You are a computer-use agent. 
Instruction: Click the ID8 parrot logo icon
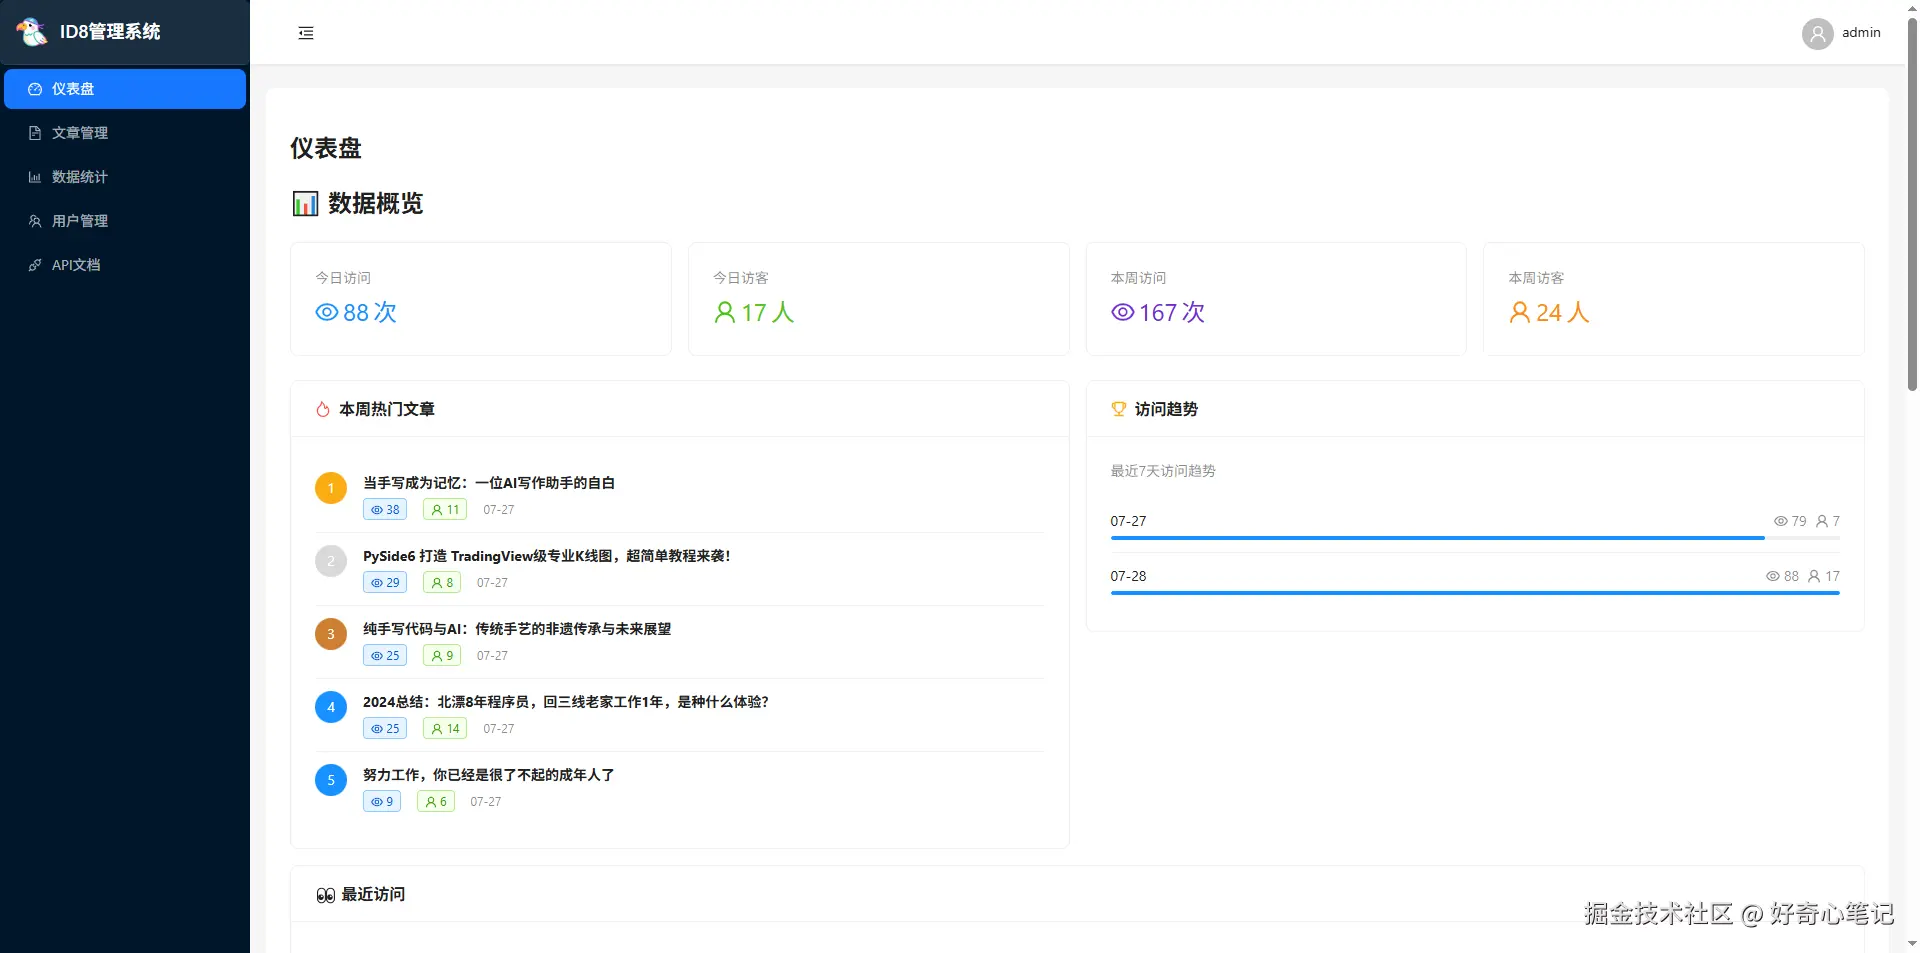click(32, 32)
